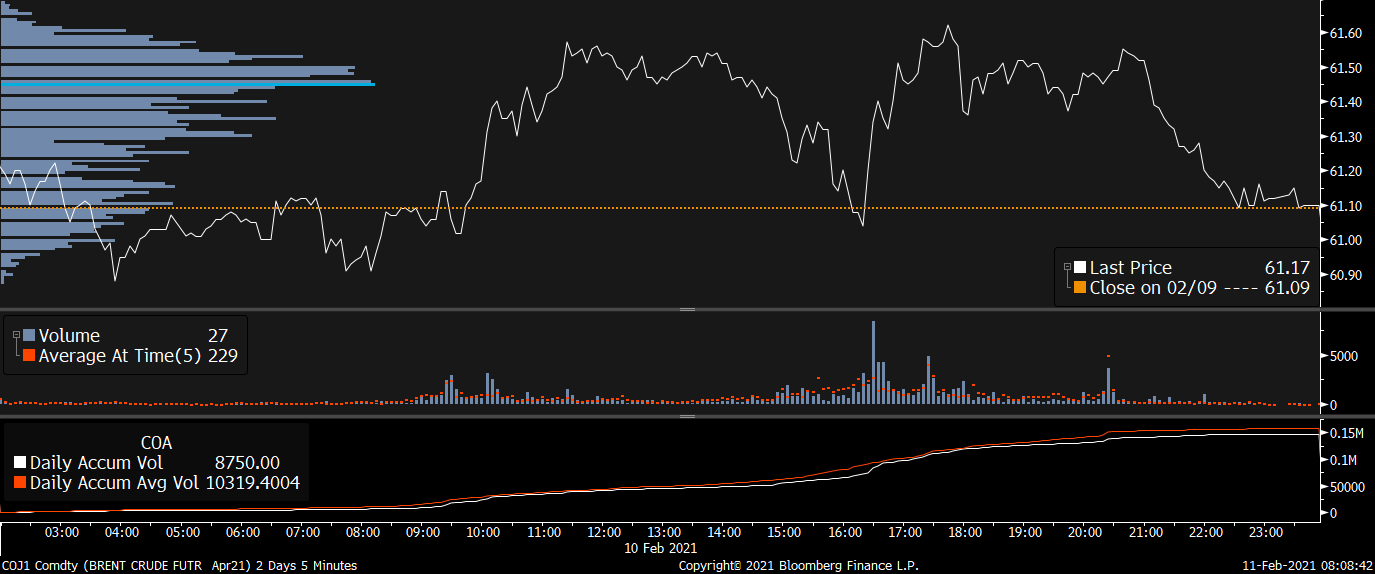Click the Last Price value 61.17
Screen dimensions: 1375x574
pos(1287,268)
